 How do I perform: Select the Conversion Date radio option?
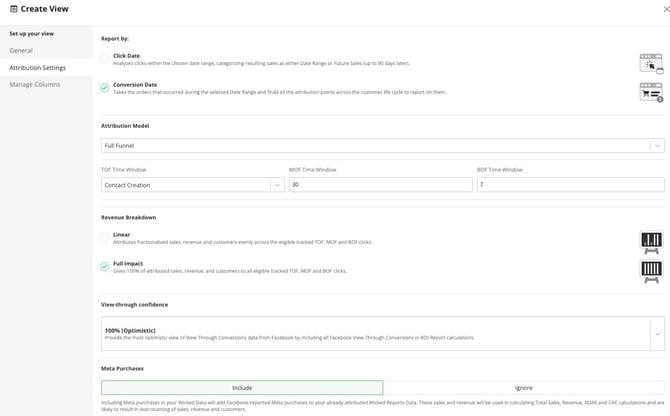point(105,88)
